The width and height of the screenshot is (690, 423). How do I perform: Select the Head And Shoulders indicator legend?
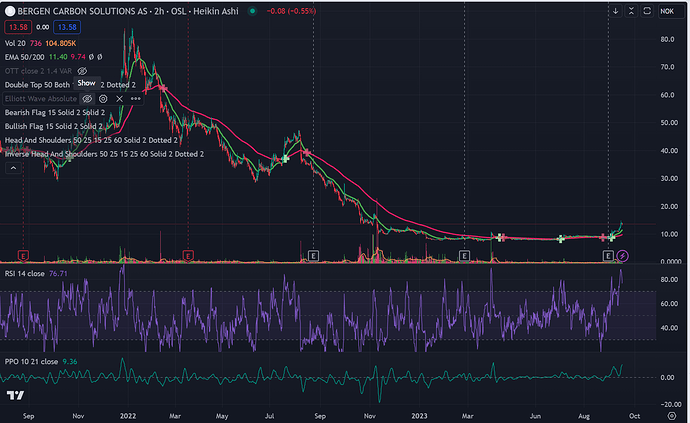tap(92, 140)
